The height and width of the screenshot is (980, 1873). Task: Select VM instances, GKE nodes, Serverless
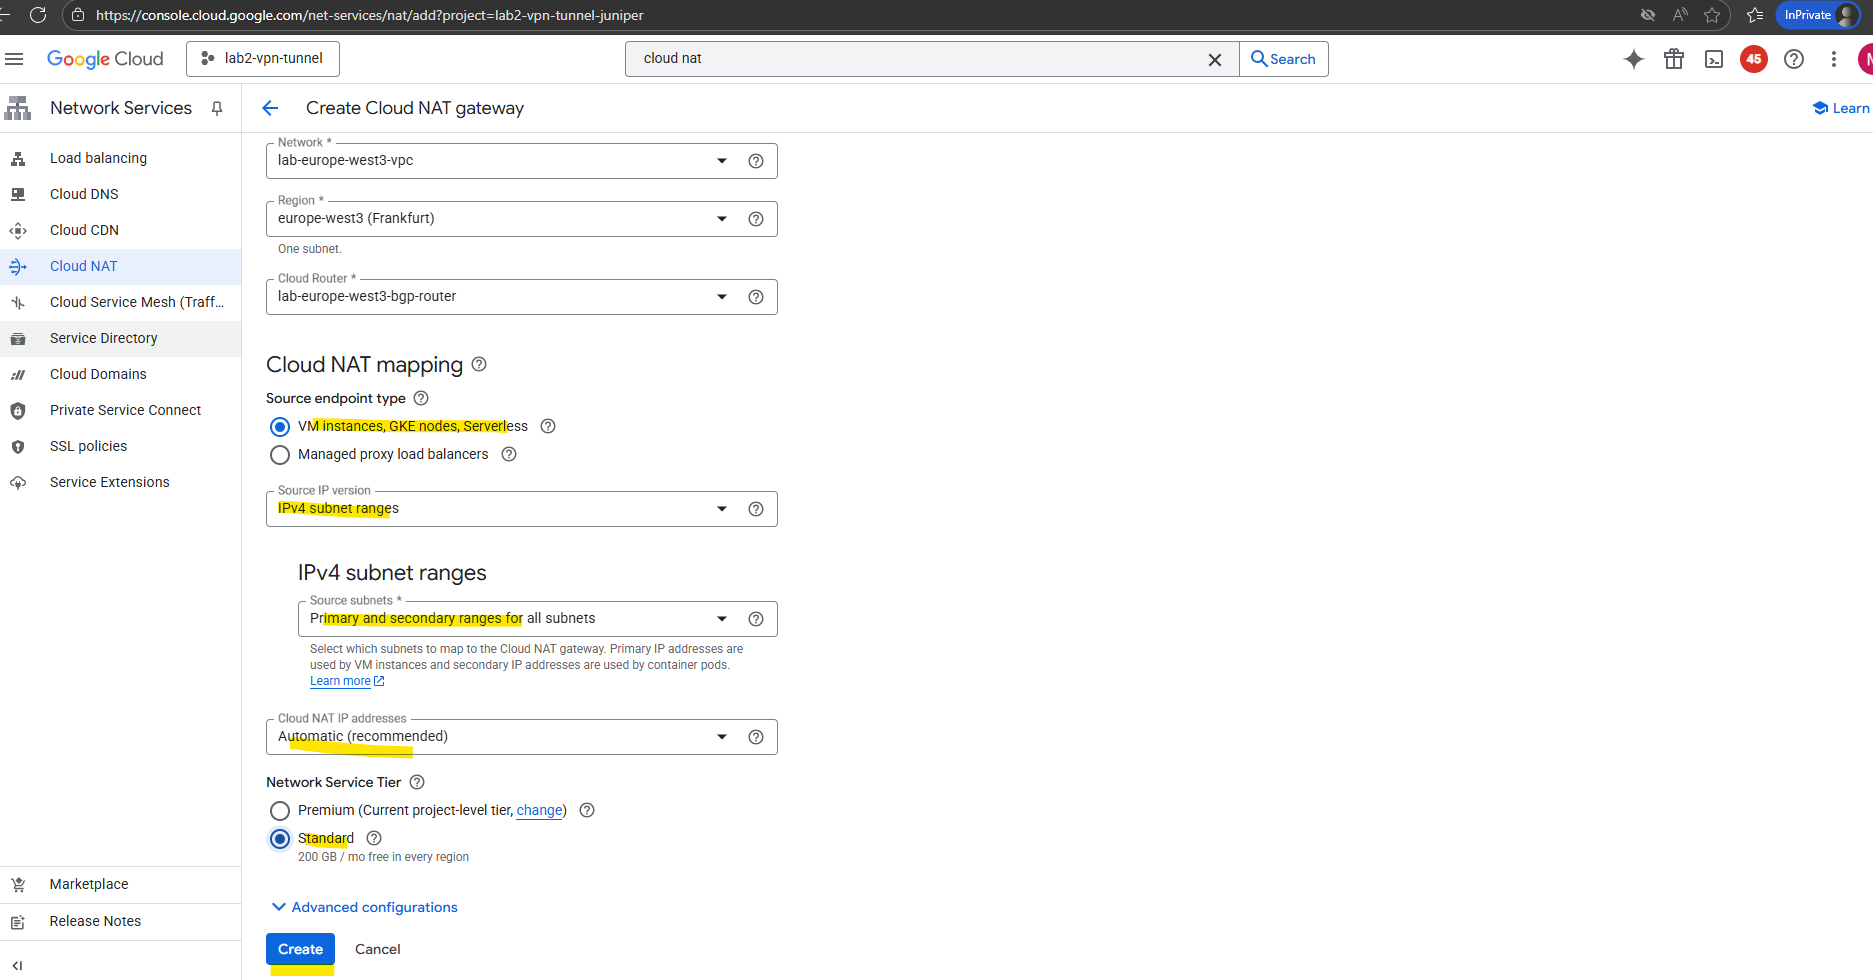point(280,427)
